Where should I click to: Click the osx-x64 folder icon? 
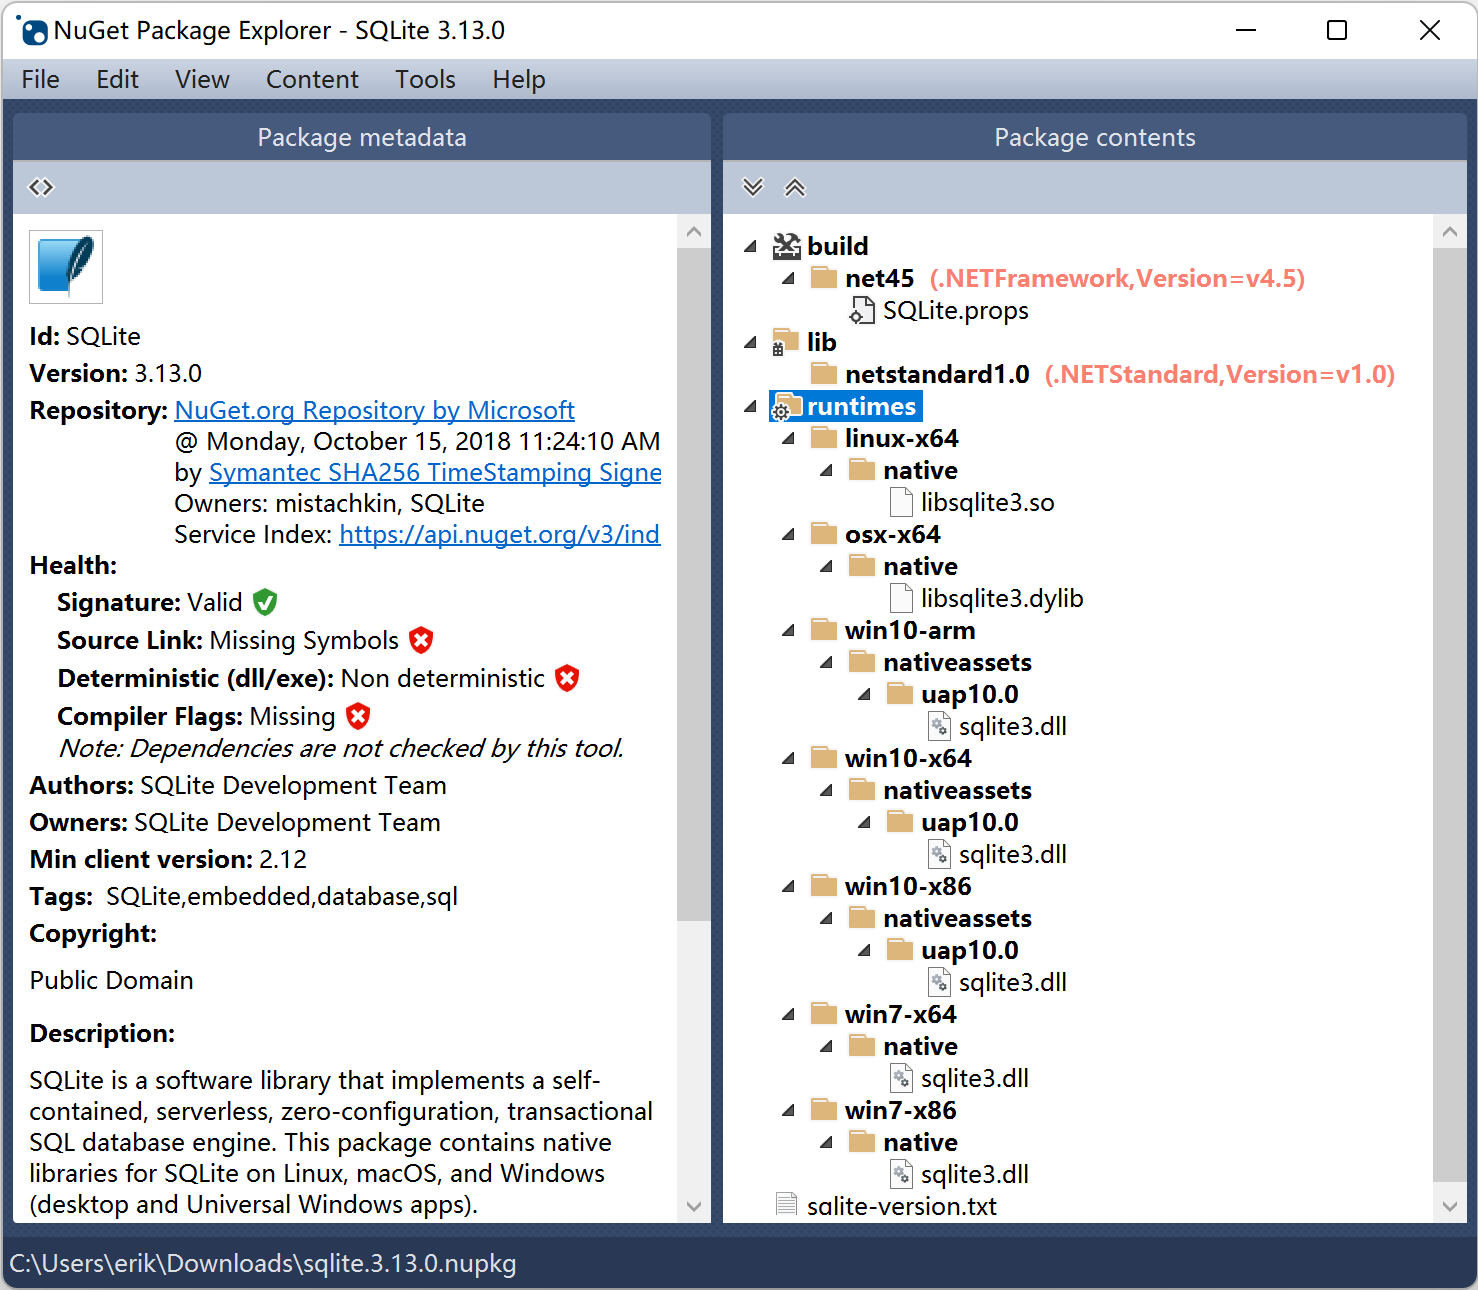(x=824, y=533)
